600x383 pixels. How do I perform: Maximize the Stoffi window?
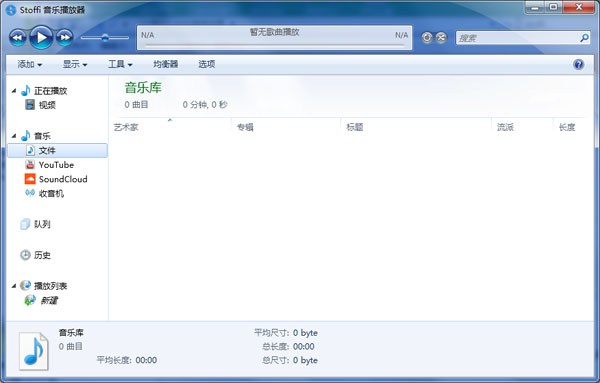coord(553,8)
